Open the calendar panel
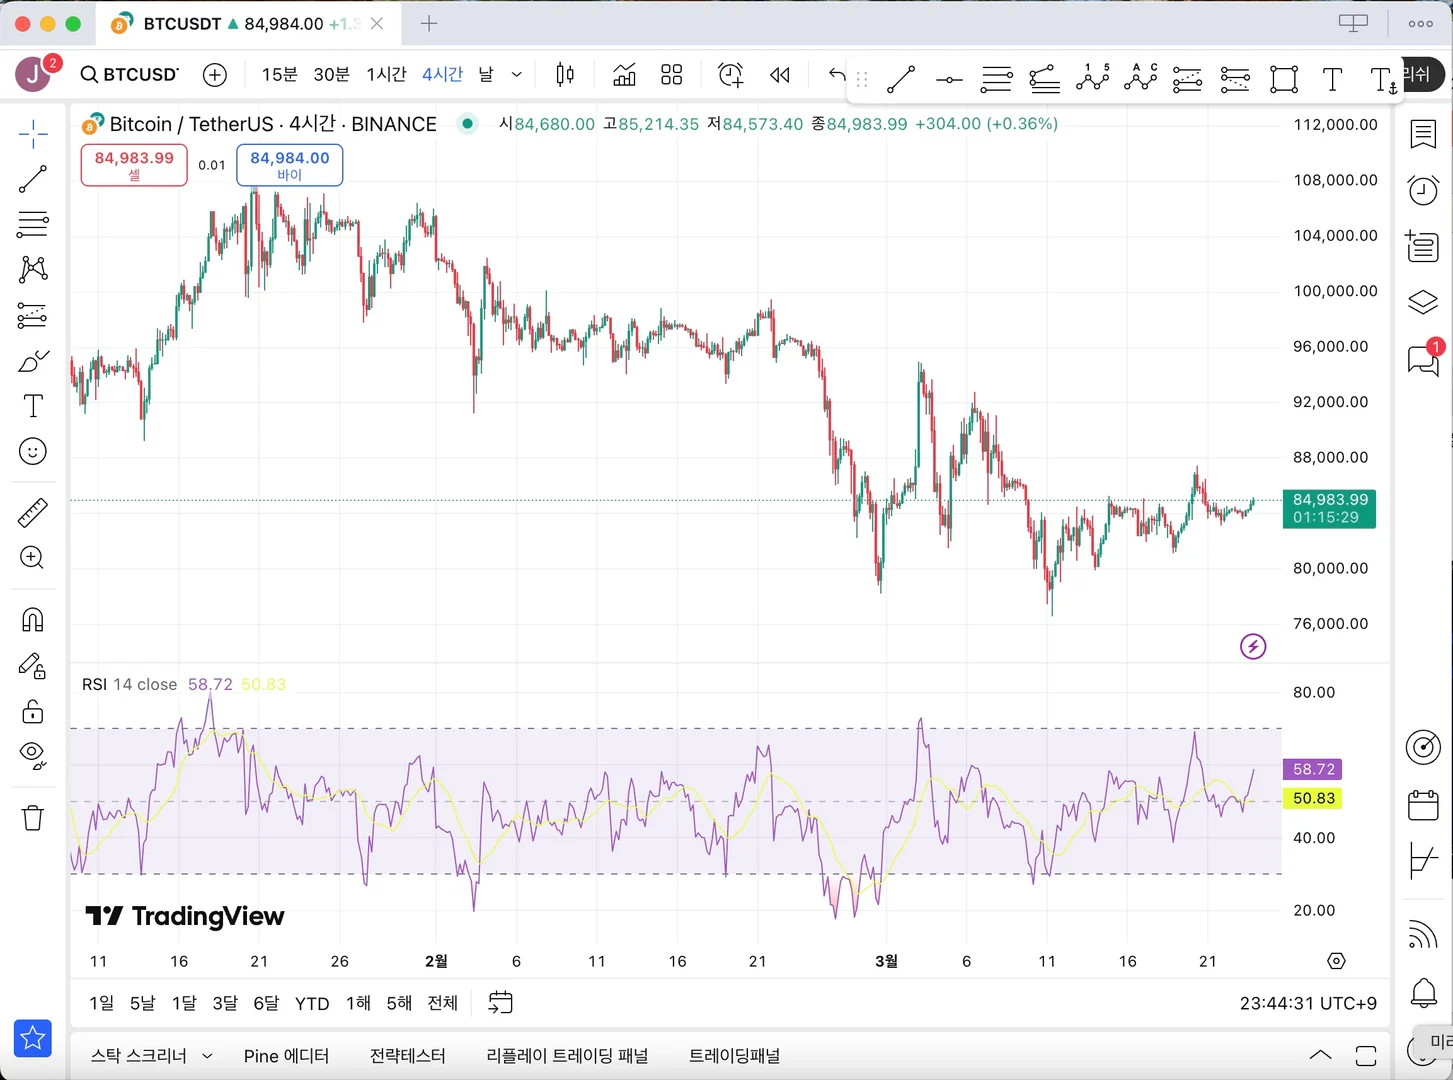This screenshot has height=1080, width=1453. click(1423, 805)
